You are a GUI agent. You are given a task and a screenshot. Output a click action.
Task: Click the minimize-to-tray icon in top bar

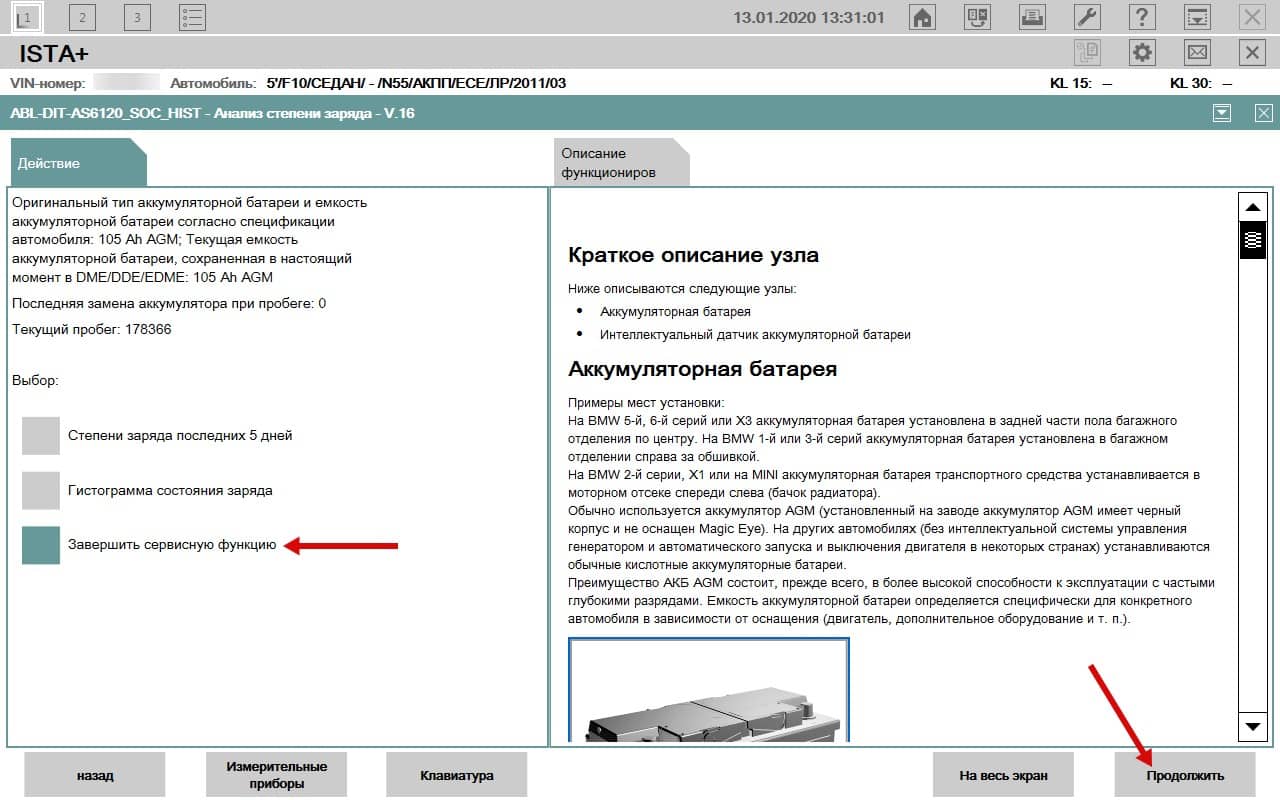point(1197,16)
